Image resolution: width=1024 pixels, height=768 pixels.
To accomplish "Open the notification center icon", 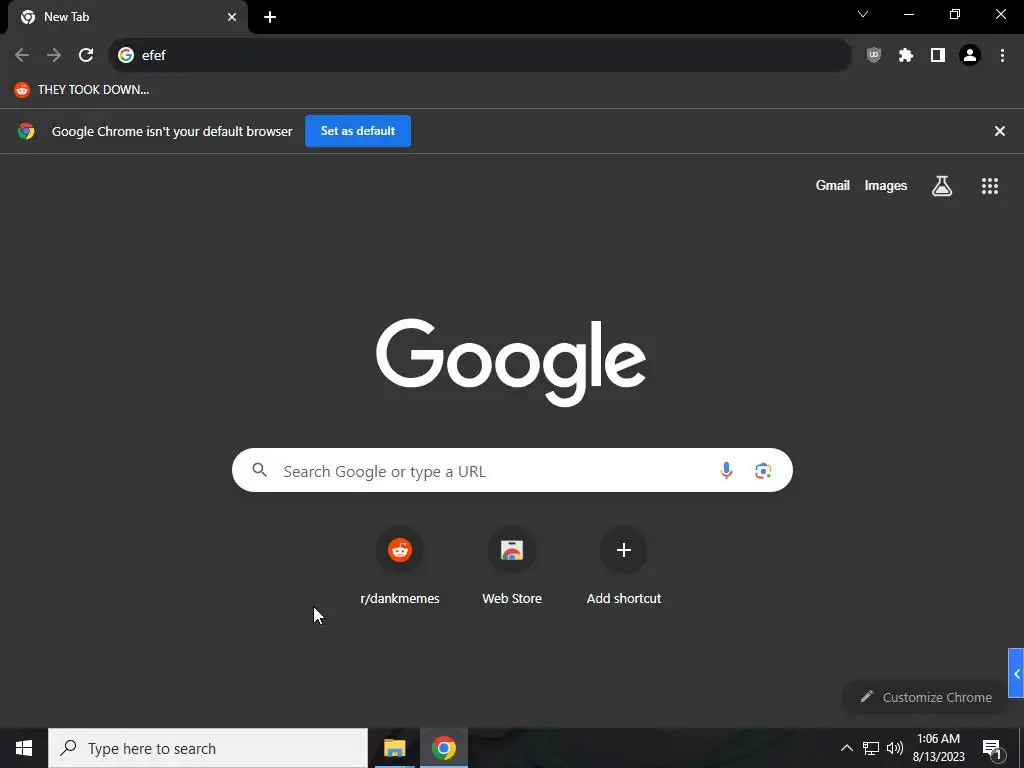I will point(992,748).
